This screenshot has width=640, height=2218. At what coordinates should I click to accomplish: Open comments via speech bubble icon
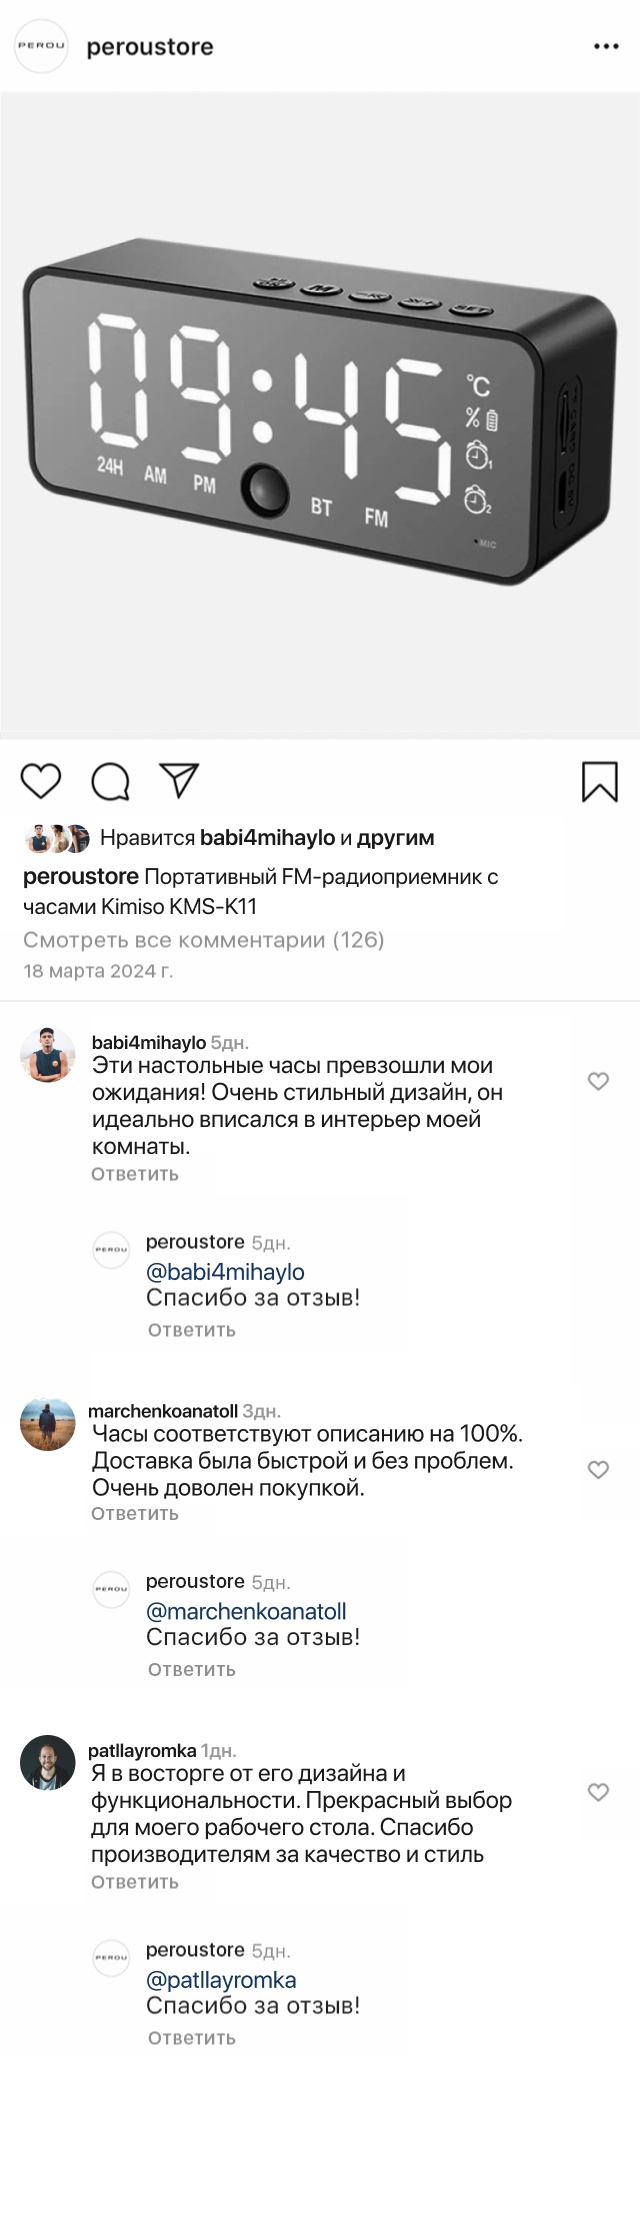coord(110,781)
